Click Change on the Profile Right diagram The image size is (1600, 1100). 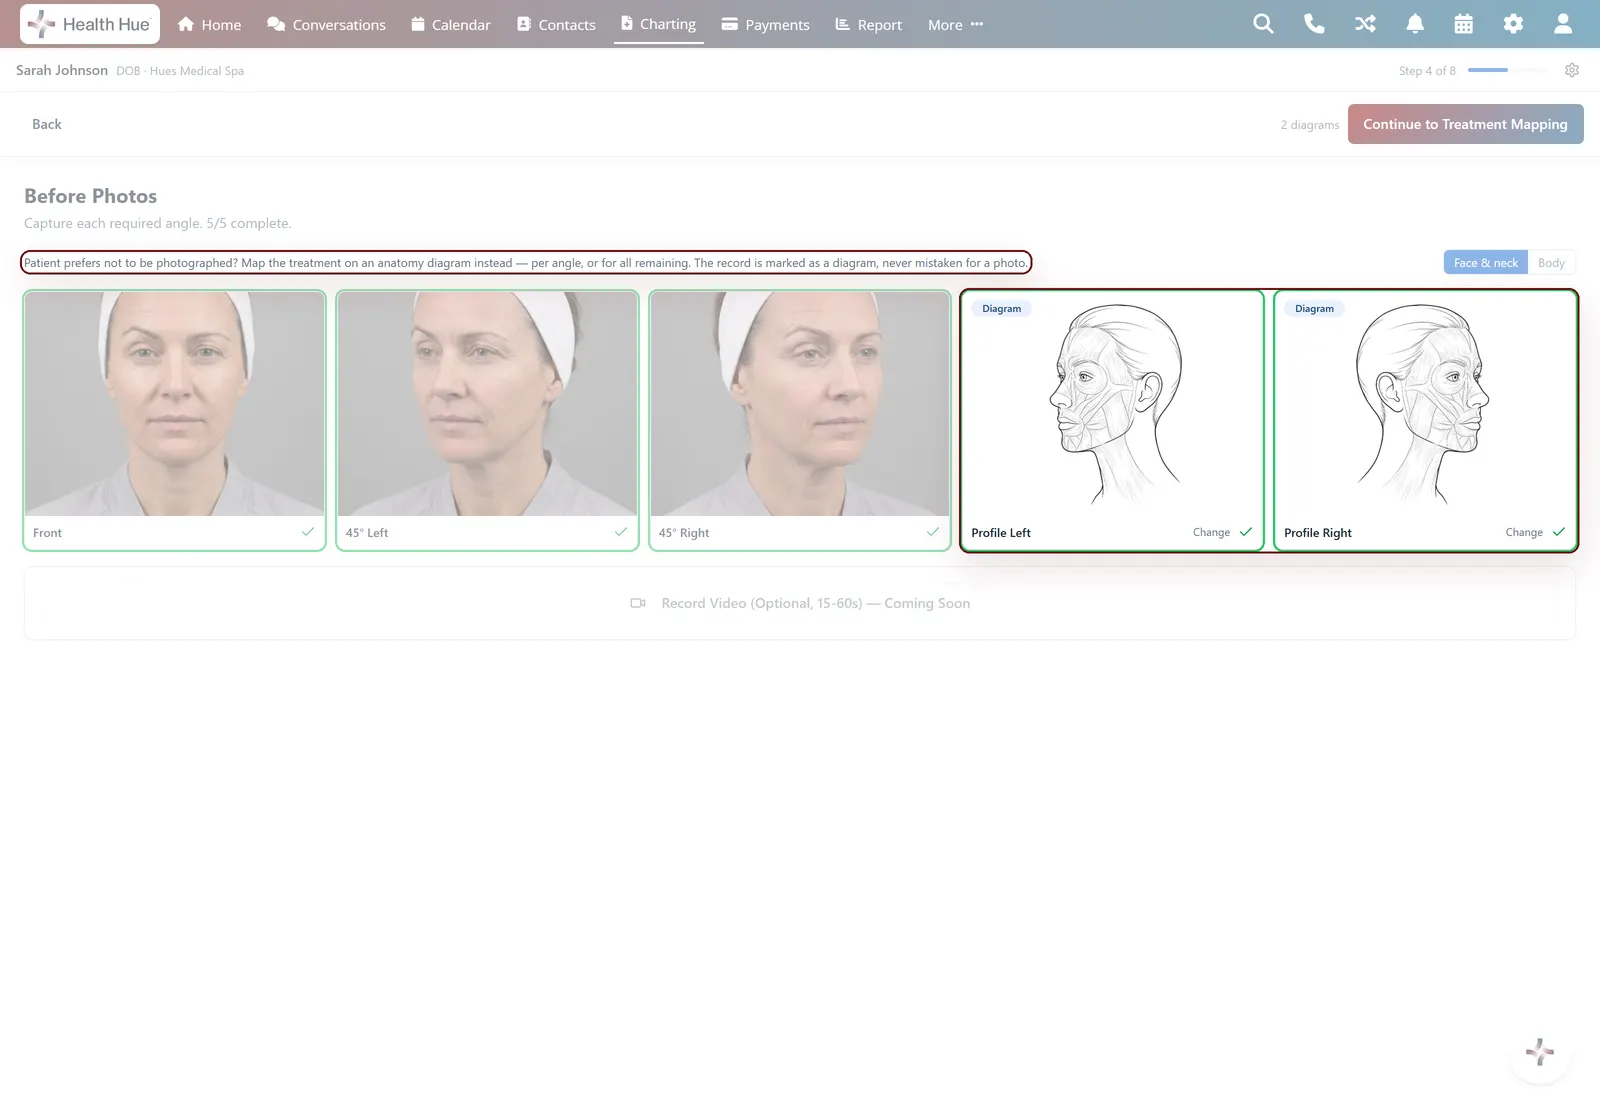pos(1524,532)
